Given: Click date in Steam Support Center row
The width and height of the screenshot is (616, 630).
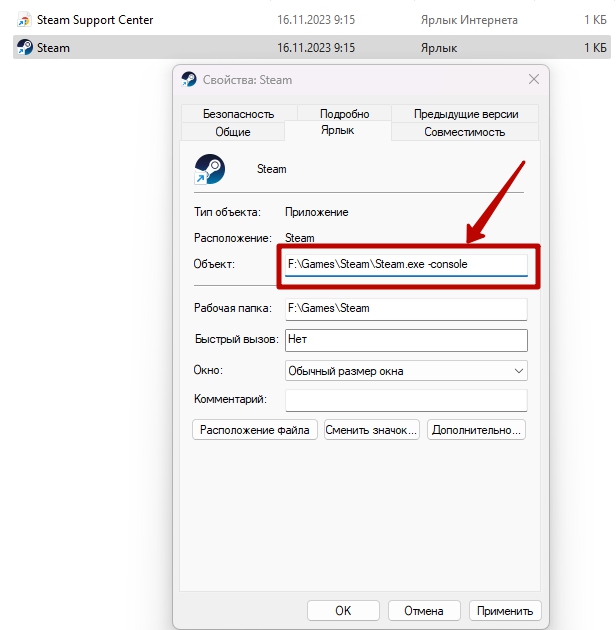Looking at the screenshot, I should [316, 20].
